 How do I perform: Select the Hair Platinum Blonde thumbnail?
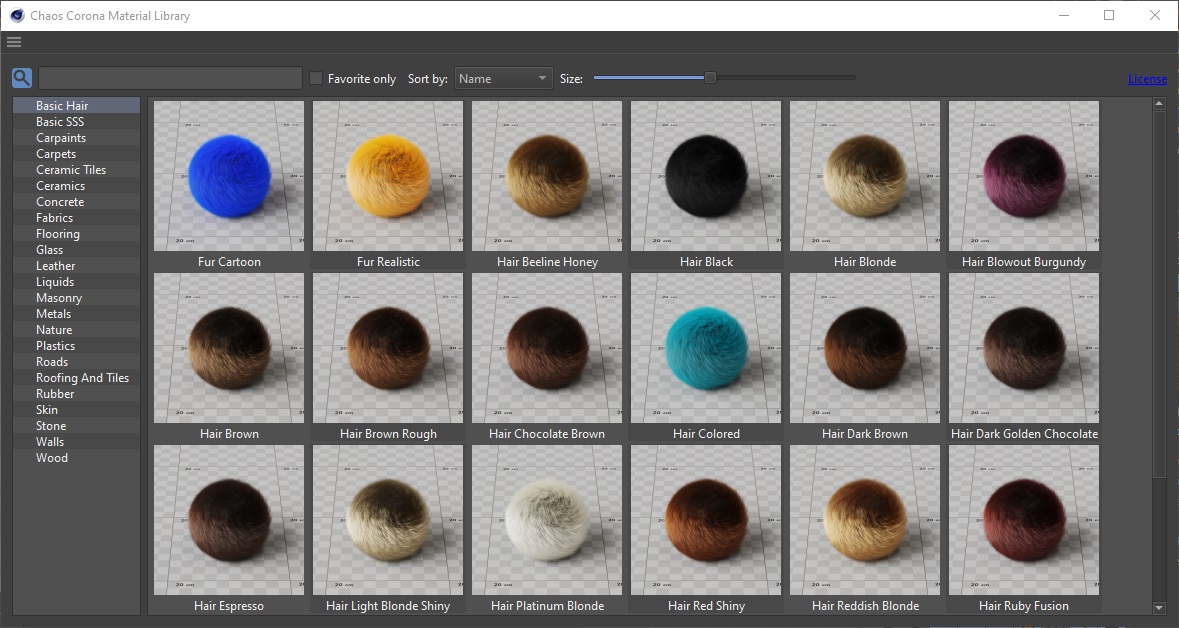point(547,520)
